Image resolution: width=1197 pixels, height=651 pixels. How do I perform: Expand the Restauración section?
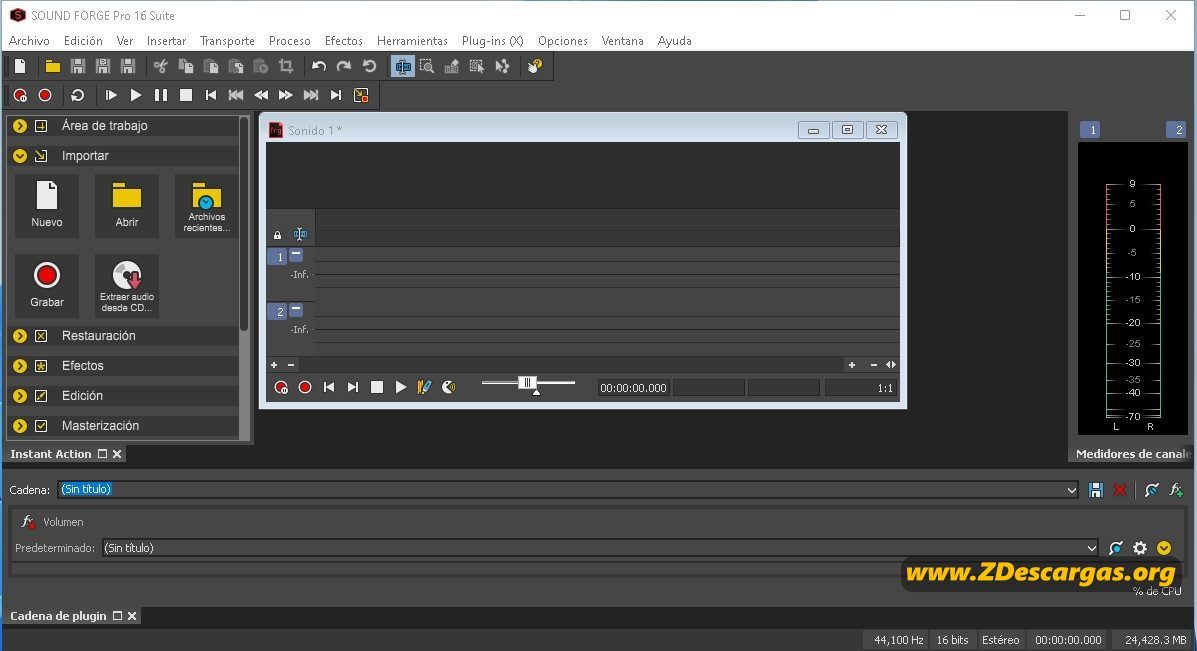(x=20, y=336)
